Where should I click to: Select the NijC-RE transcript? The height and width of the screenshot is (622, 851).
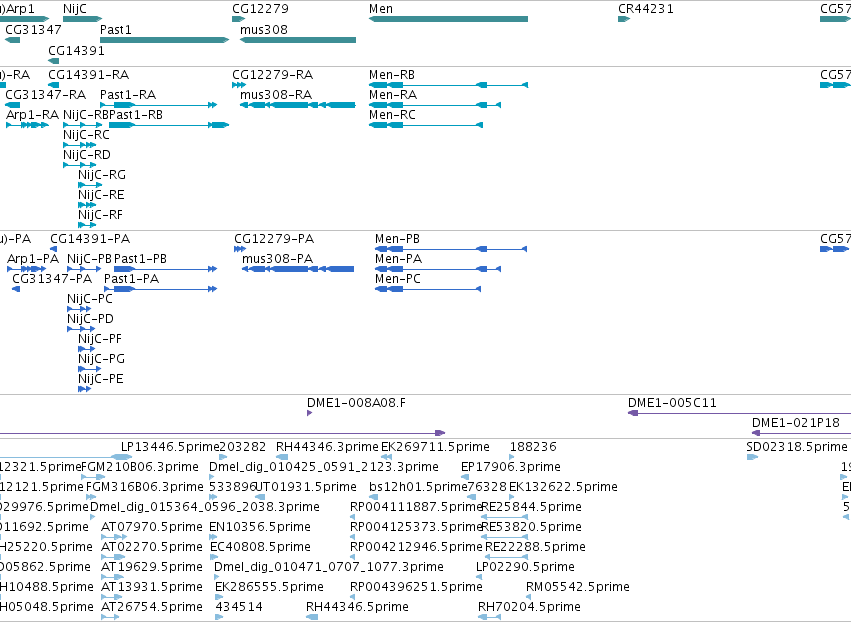click(x=87, y=205)
